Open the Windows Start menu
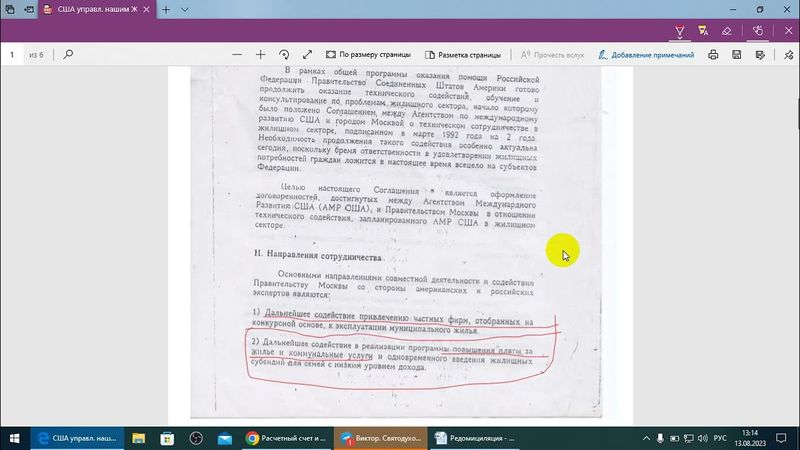 pyautogui.click(x=15, y=438)
